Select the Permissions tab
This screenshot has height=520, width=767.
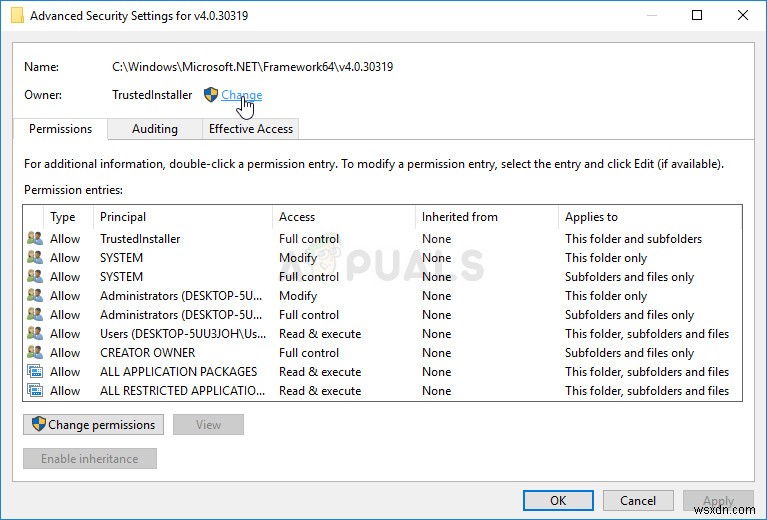tap(60, 129)
